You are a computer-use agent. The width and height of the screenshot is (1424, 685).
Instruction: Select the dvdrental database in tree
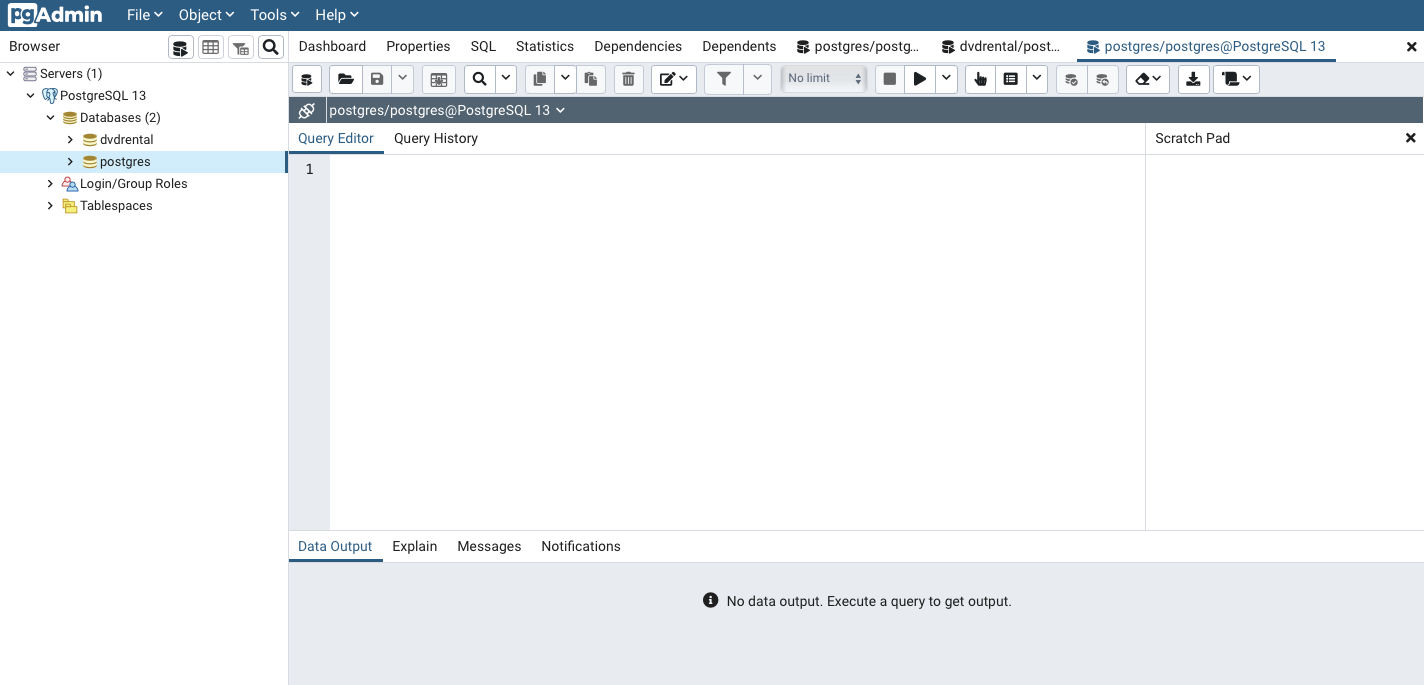pos(126,140)
